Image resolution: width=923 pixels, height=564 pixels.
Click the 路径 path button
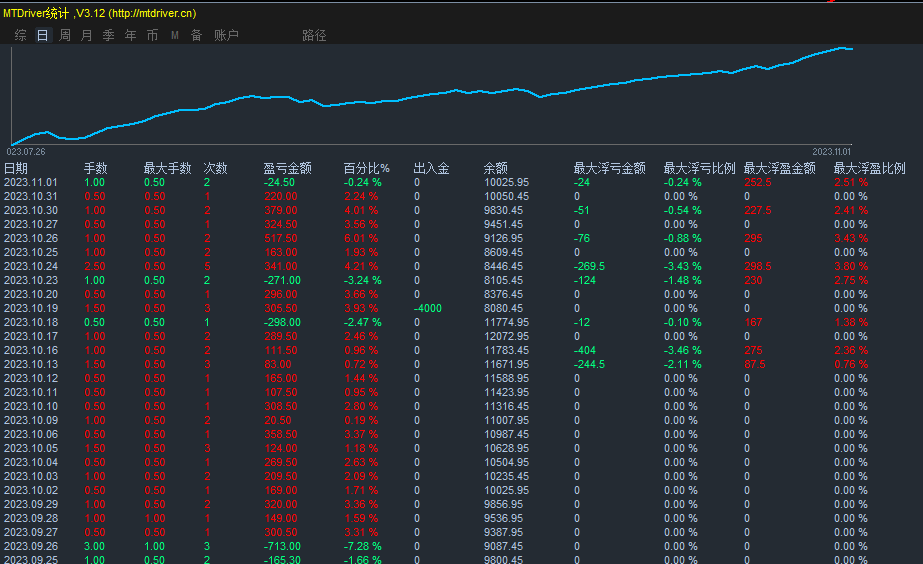314,35
